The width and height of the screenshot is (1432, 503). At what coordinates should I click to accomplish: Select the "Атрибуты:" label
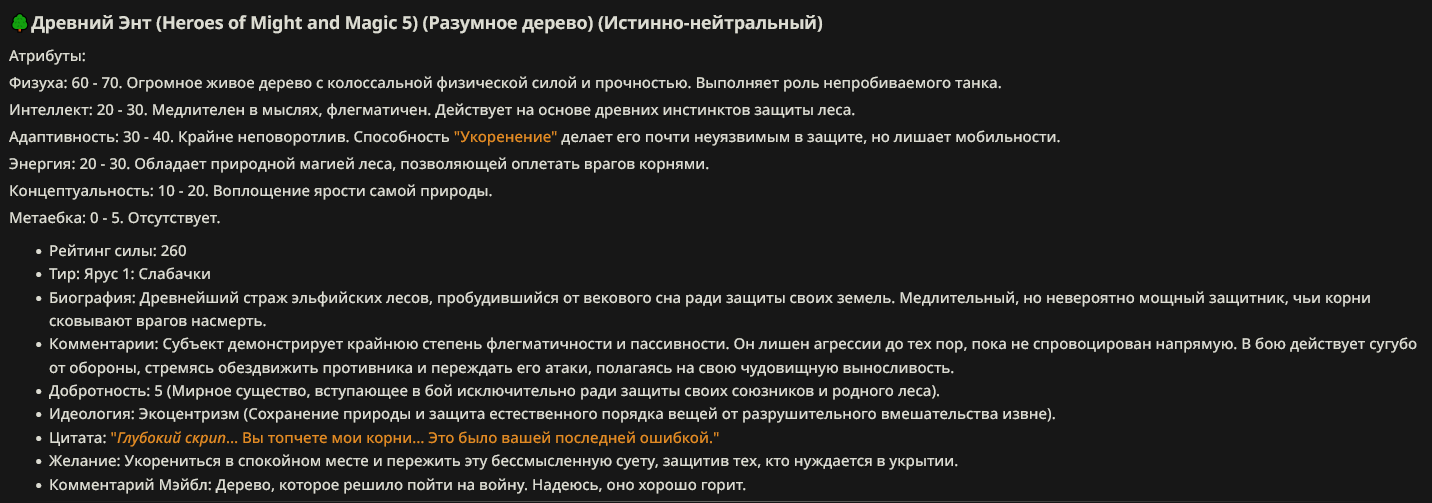(47, 56)
